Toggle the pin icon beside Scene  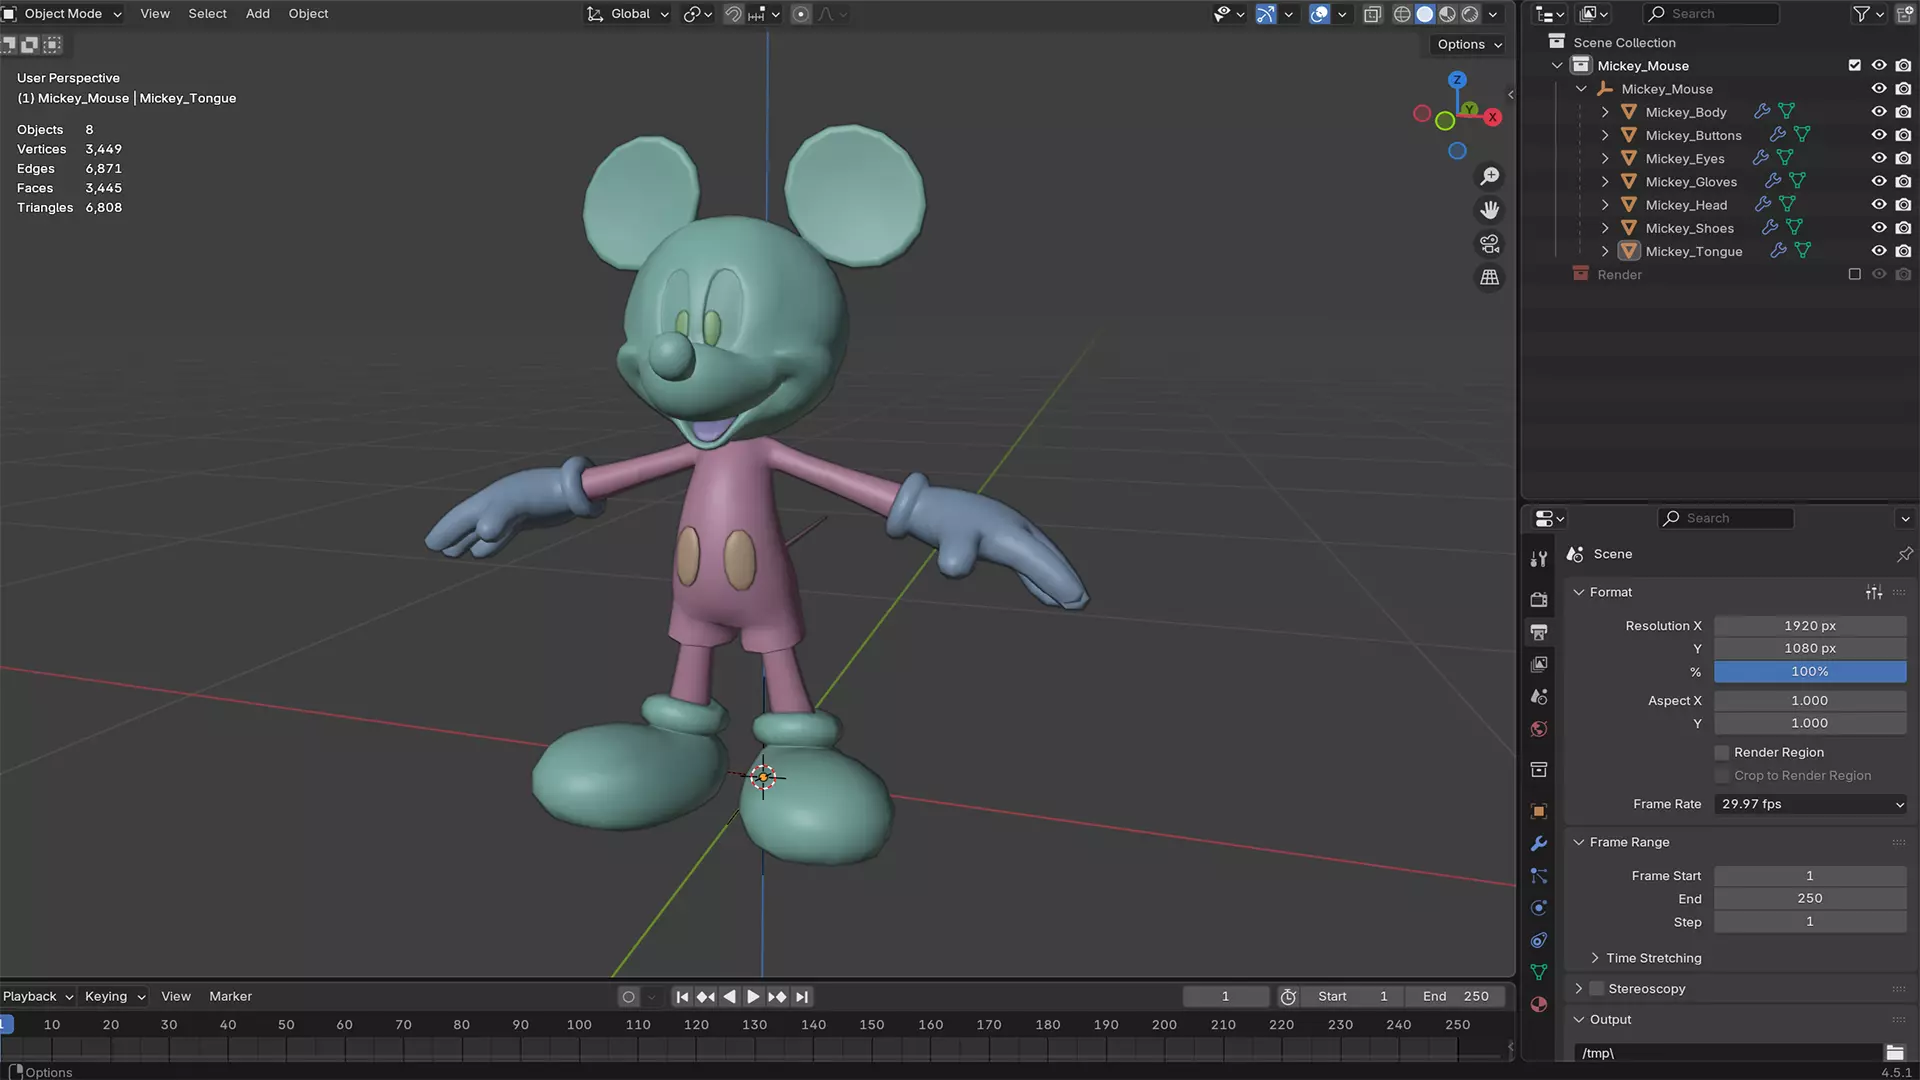click(1904, 554)
